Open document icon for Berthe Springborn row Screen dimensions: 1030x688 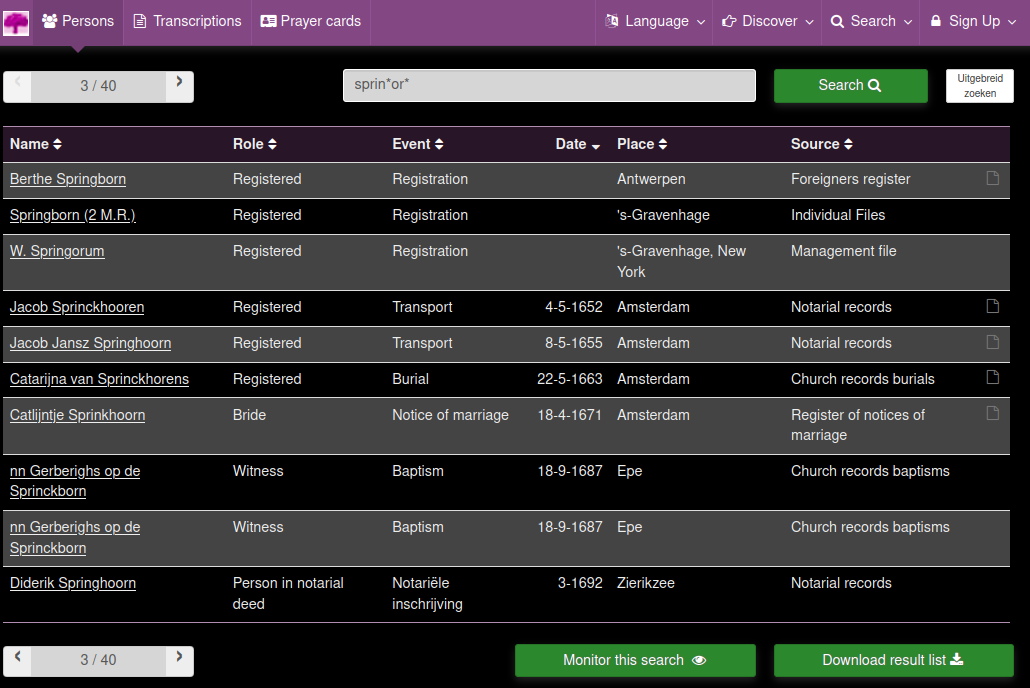[992, 178]
